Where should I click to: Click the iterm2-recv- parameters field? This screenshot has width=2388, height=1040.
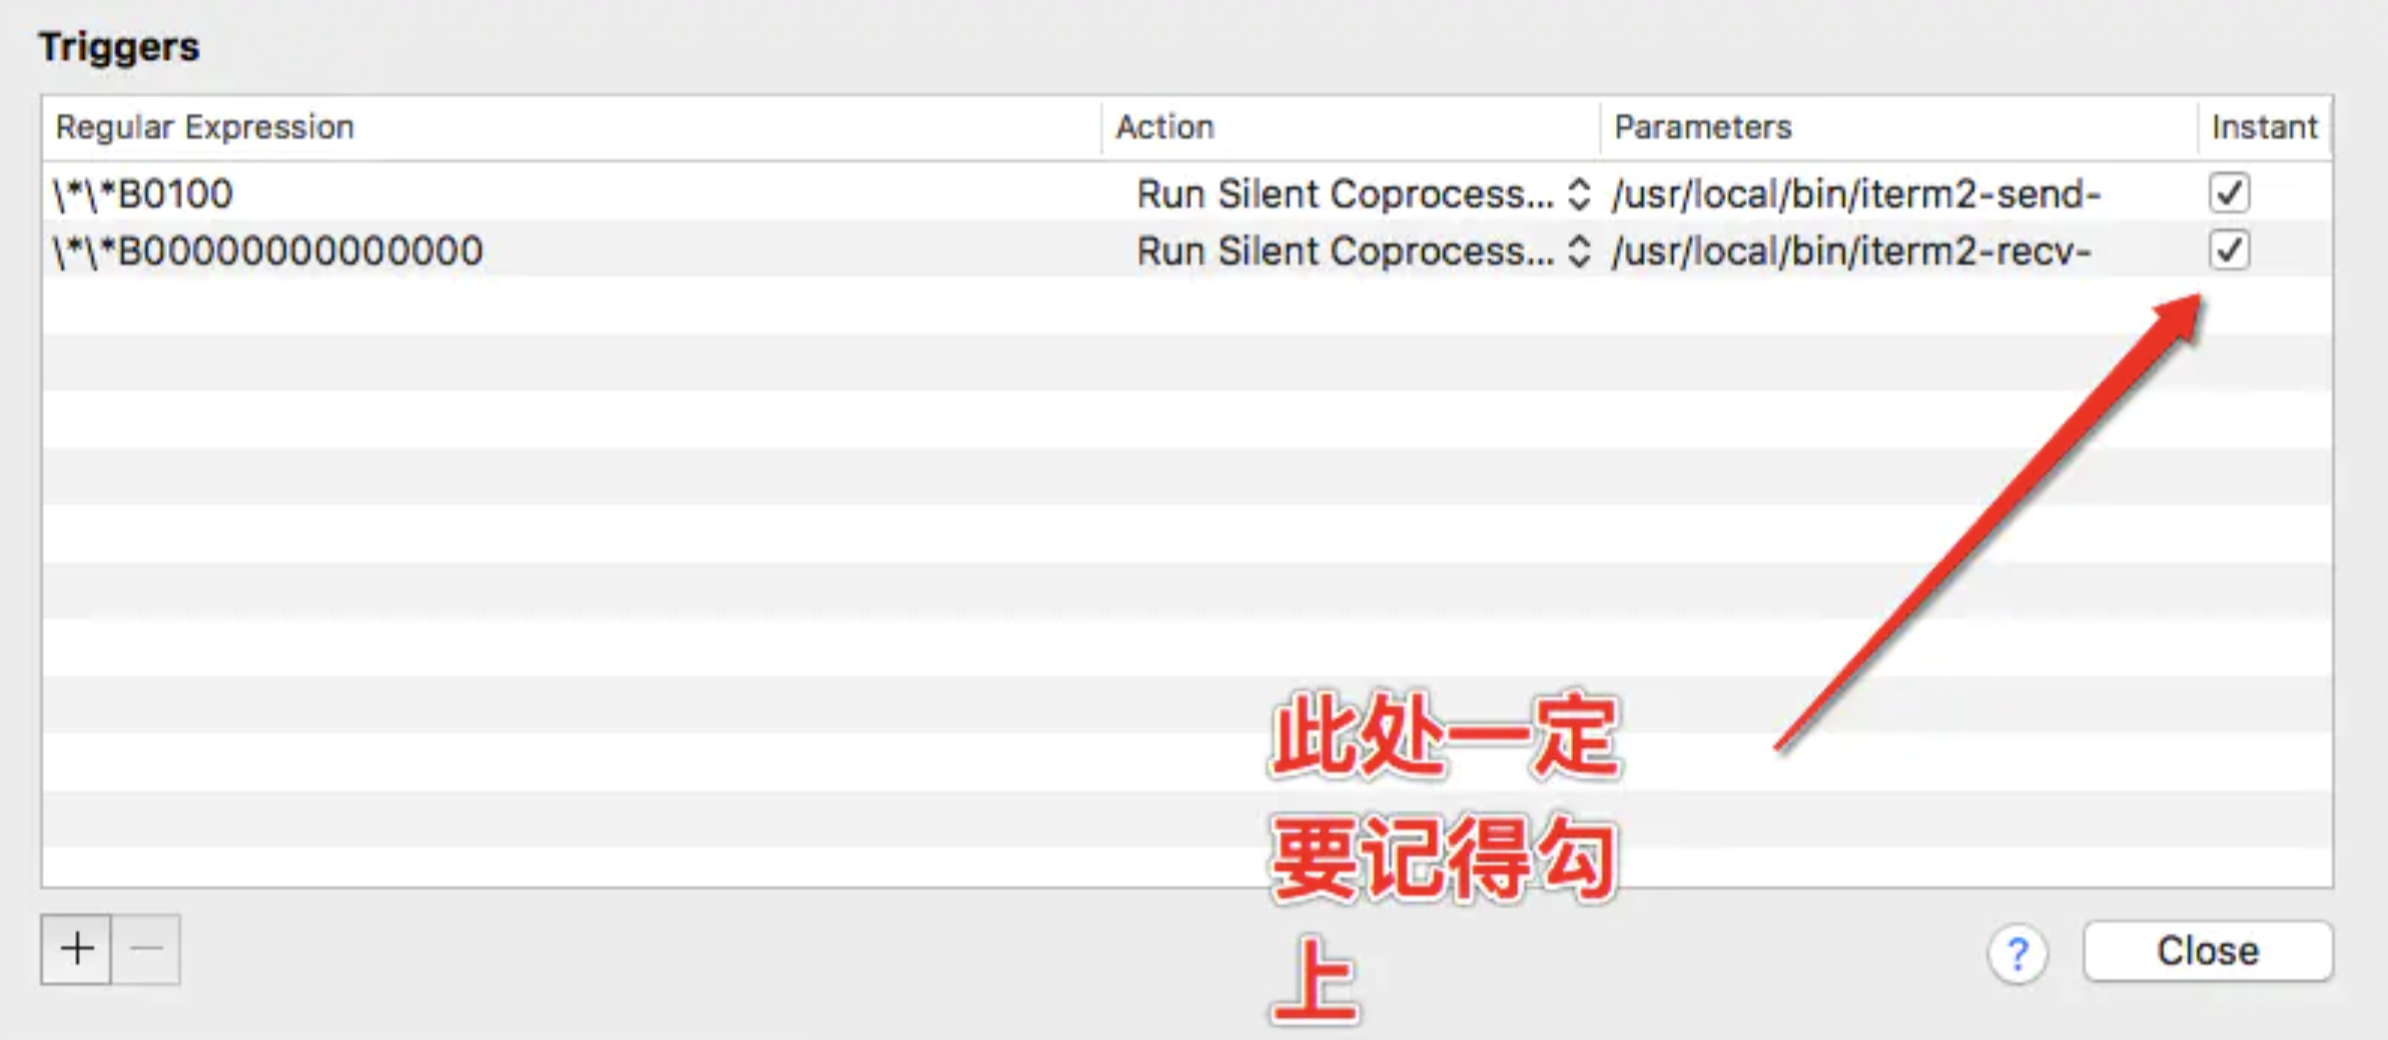1851,251
